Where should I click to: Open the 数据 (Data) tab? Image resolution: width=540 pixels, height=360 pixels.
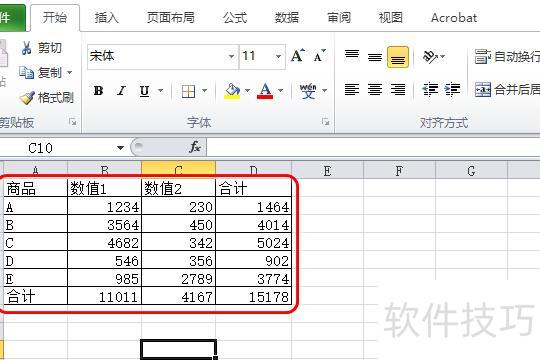[x=287, y=18]
